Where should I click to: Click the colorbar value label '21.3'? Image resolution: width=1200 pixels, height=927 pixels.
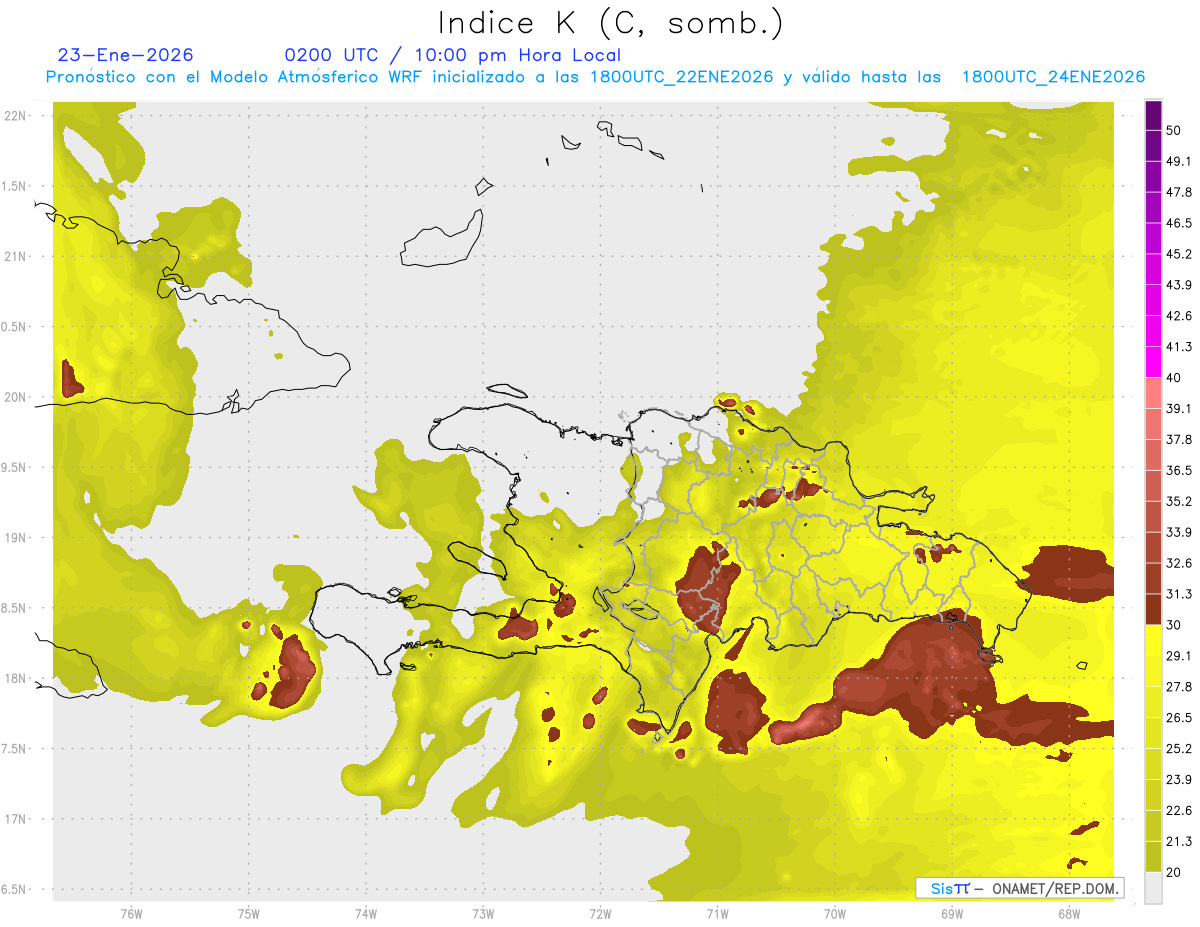[x=1179, y=841]
